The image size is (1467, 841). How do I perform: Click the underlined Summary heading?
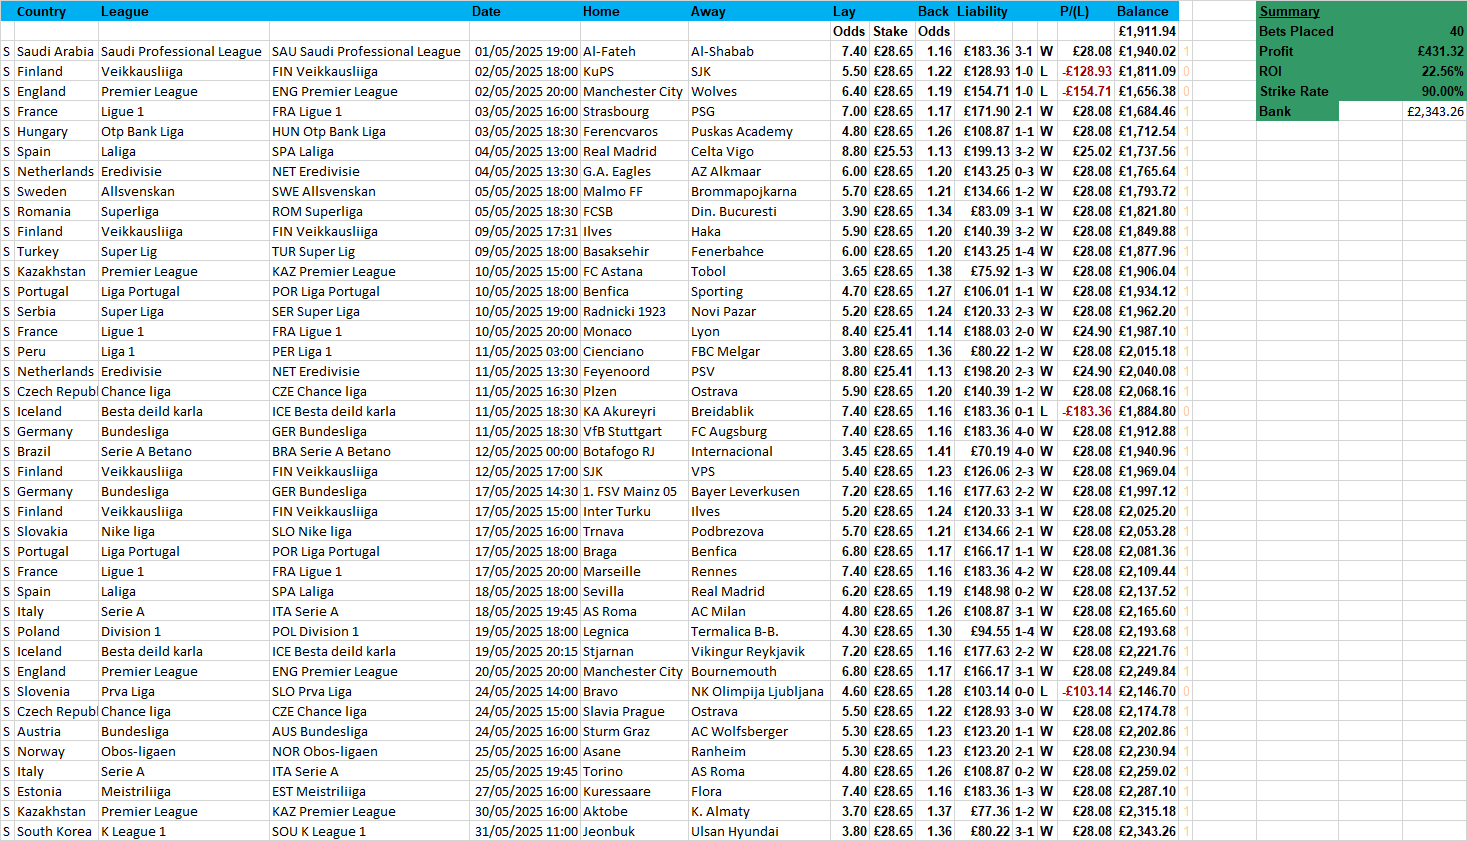tap(1289, 11)
